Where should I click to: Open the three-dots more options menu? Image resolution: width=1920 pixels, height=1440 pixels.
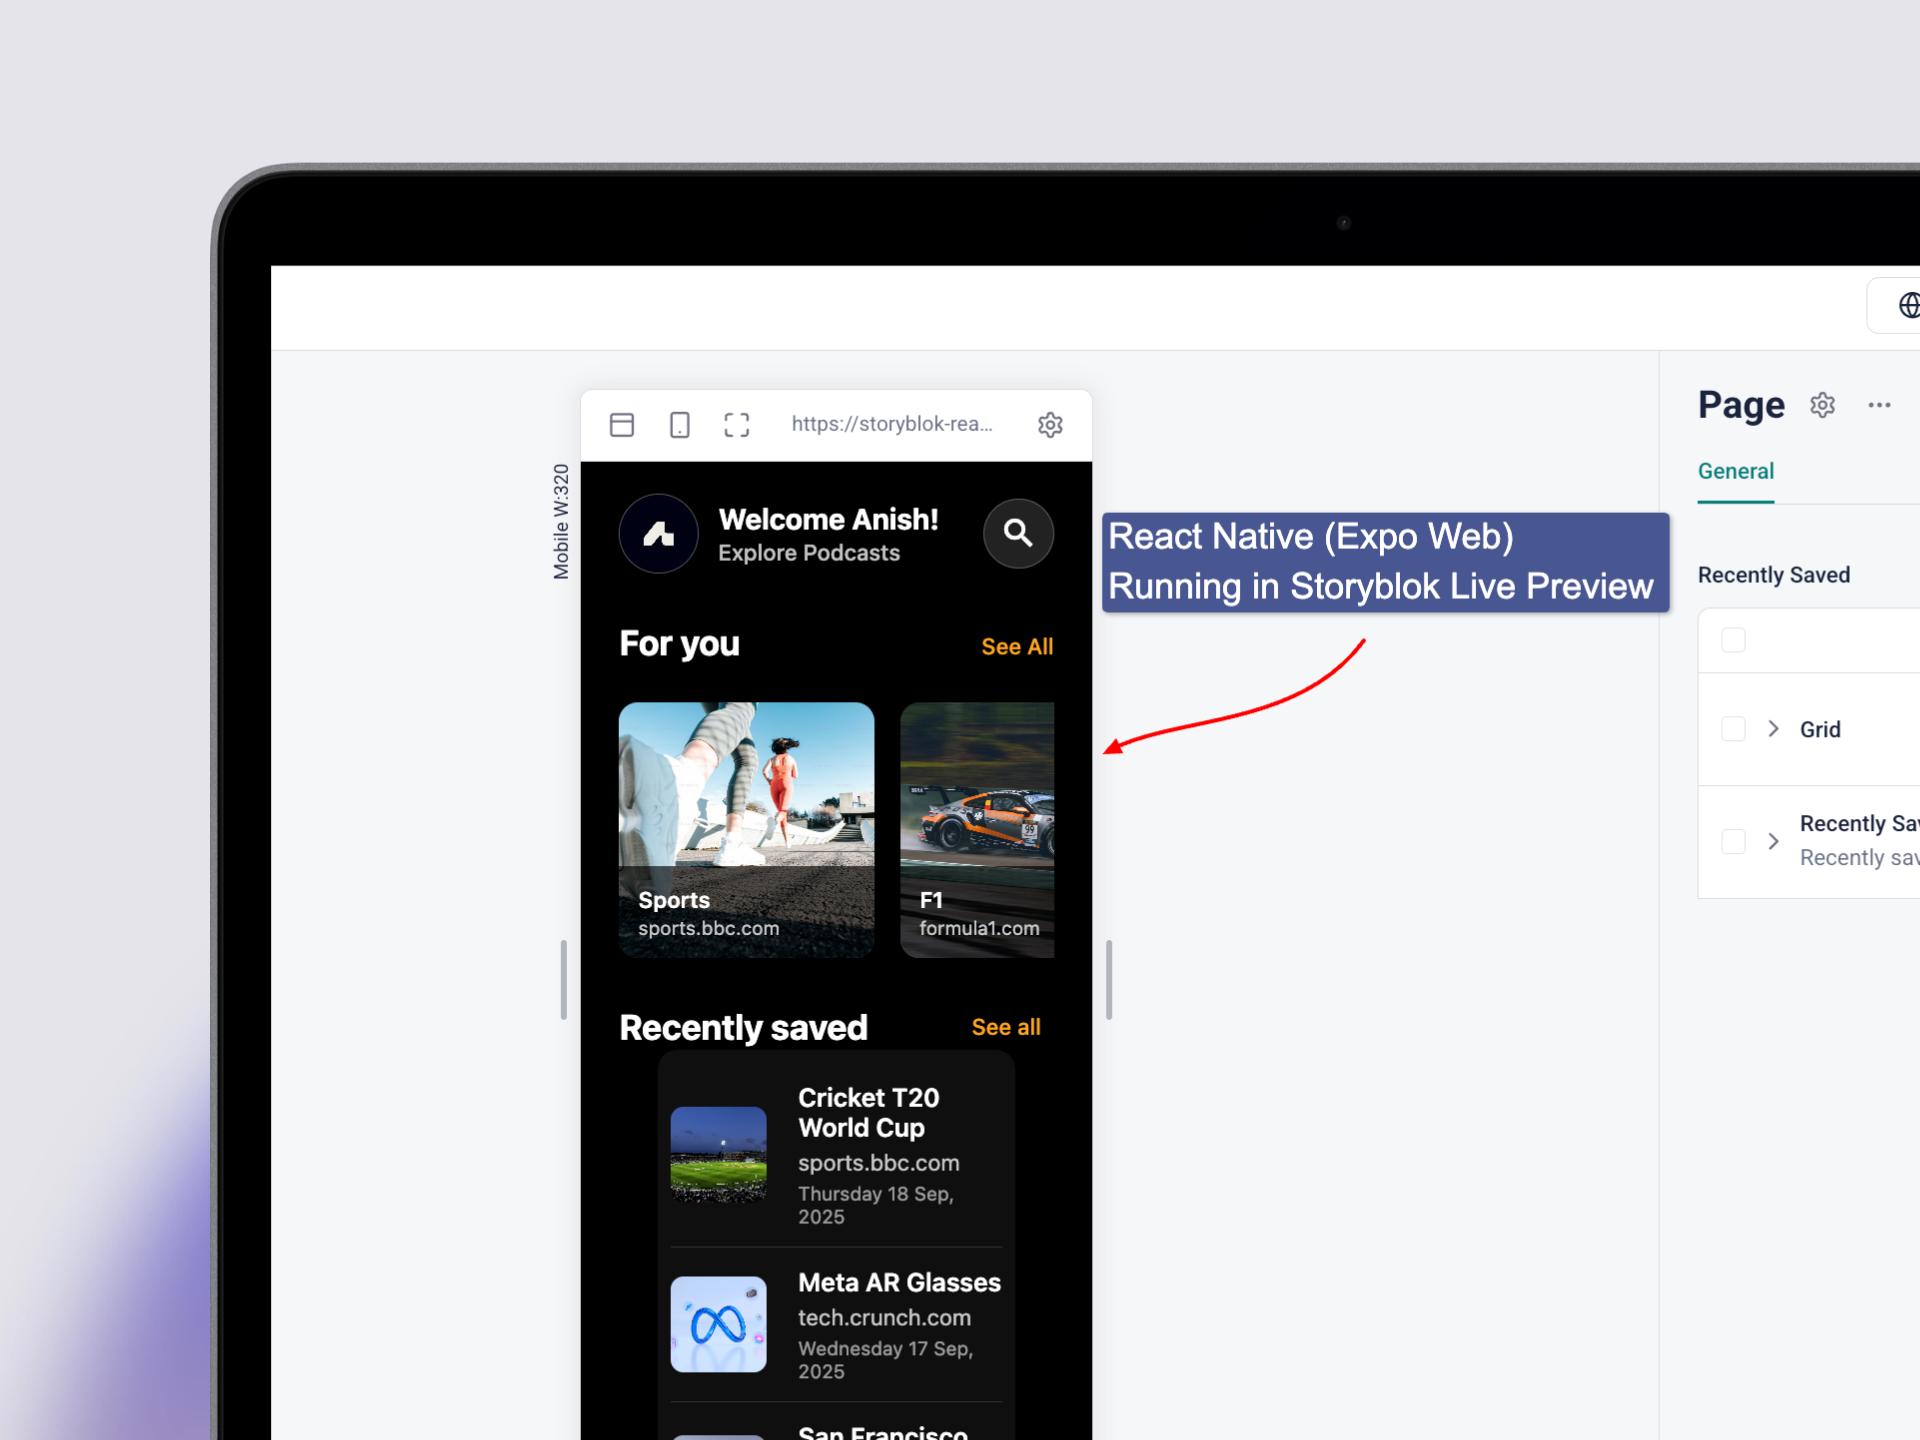click(1879, 405)
